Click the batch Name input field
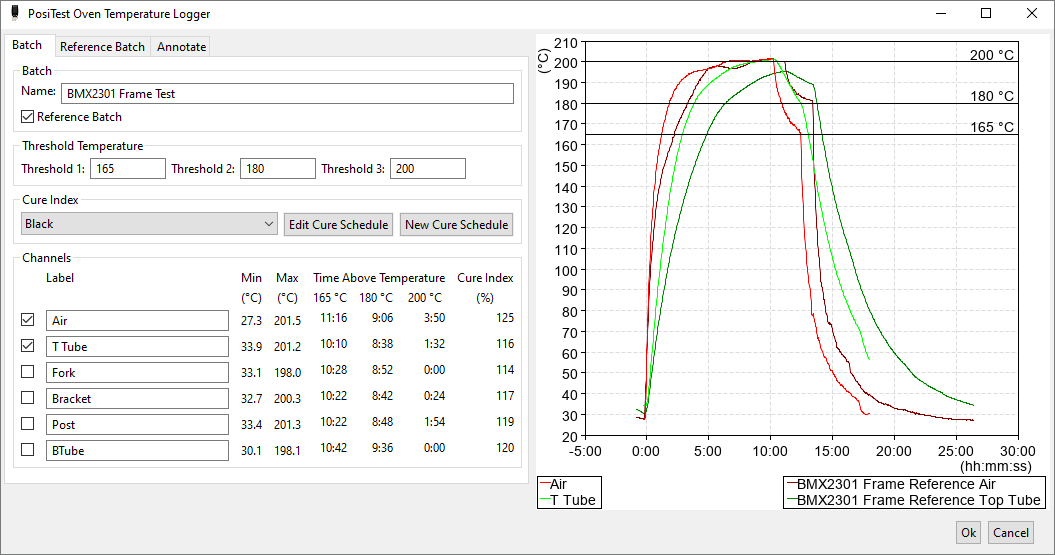1055x555 pixels. [287, 94]
